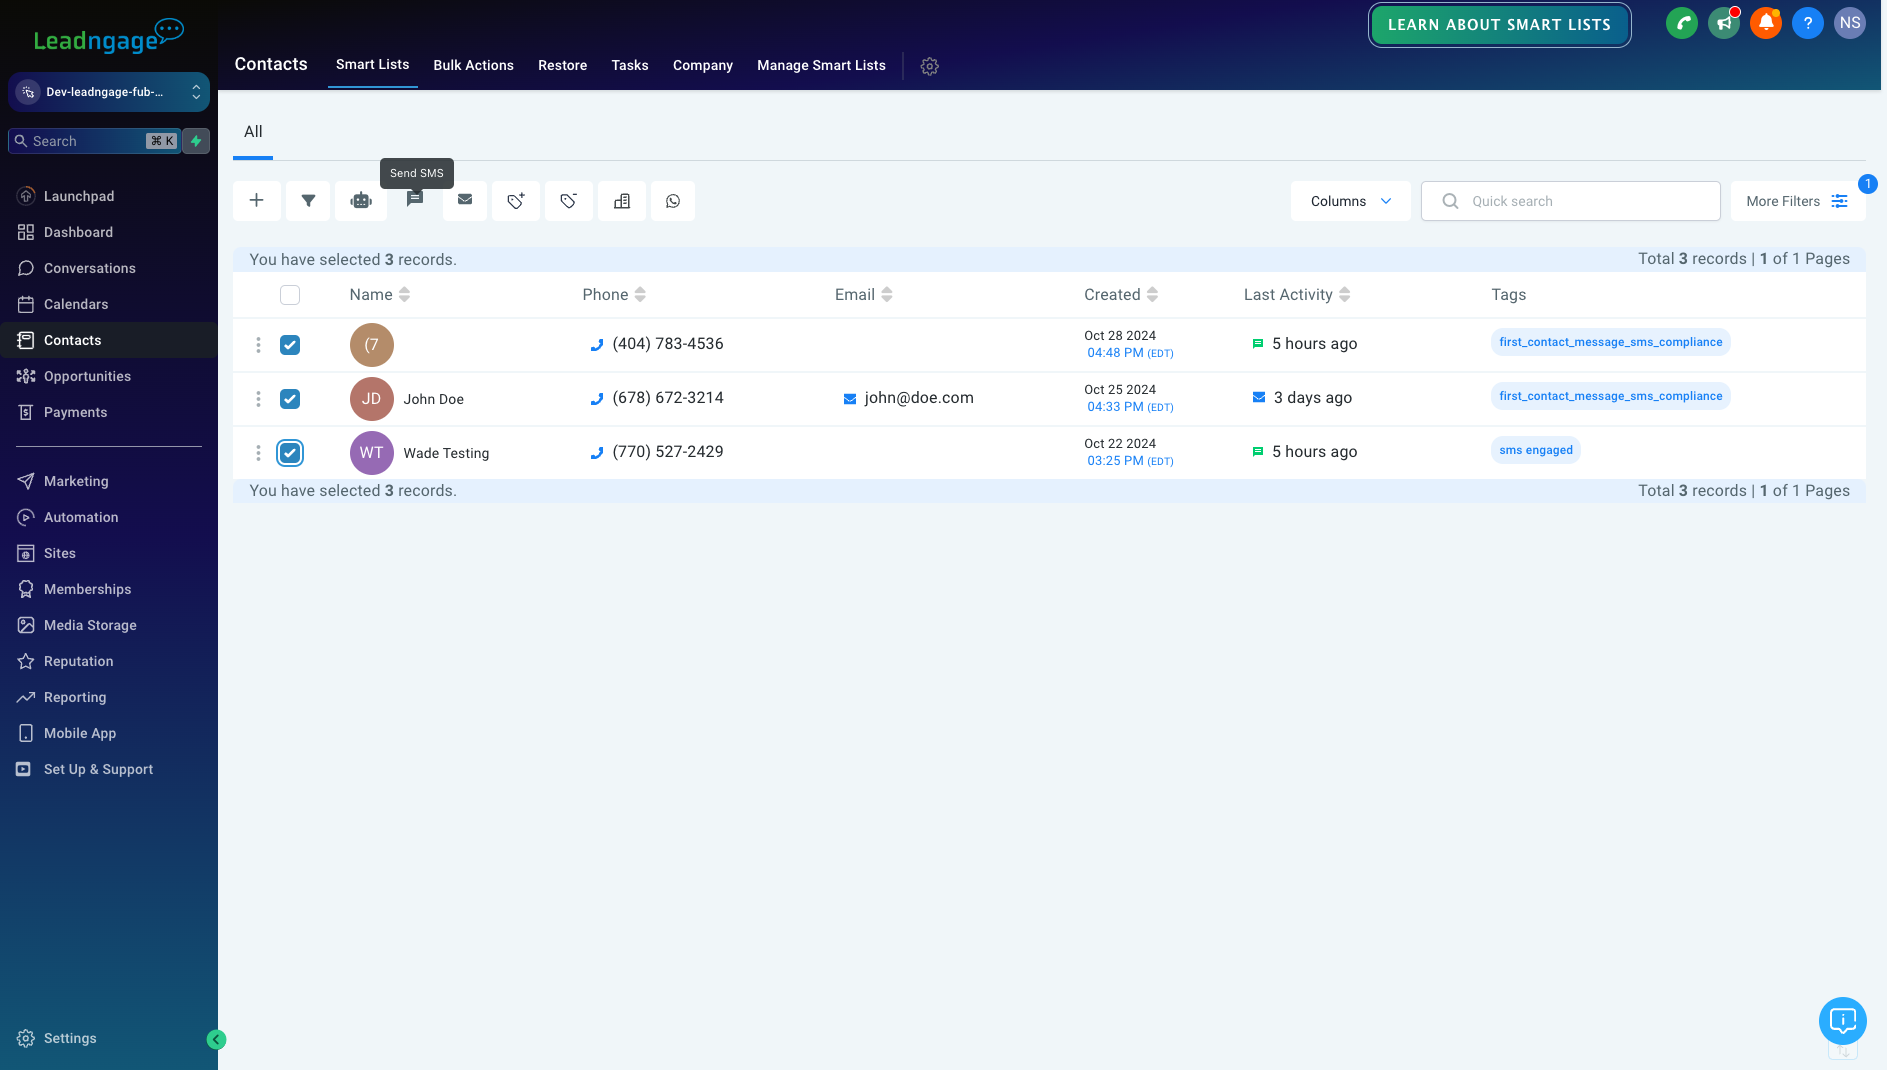Click the Remove Tag icon
Image resolution: width=1887 pixels, height=1070 pixels.
[x=569, y=201]
